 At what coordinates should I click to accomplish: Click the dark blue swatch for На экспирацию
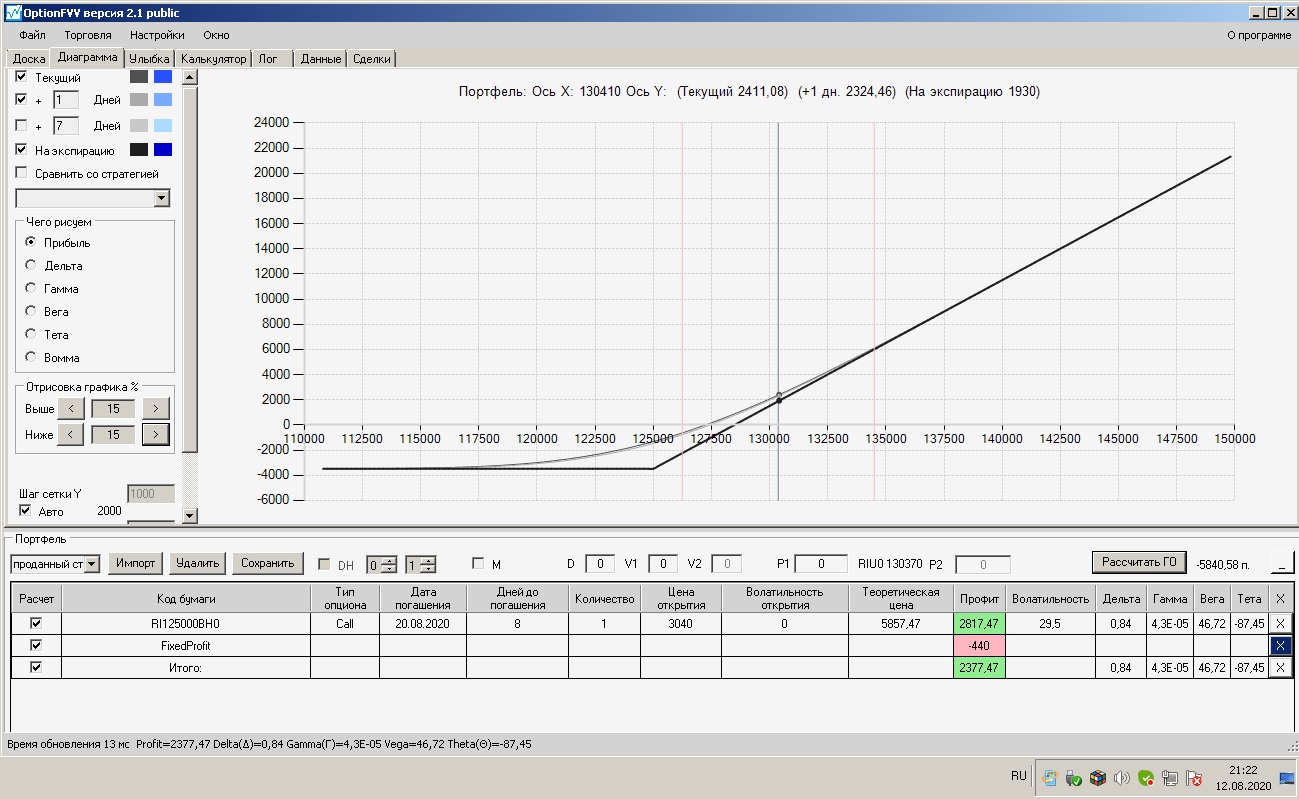163,150
